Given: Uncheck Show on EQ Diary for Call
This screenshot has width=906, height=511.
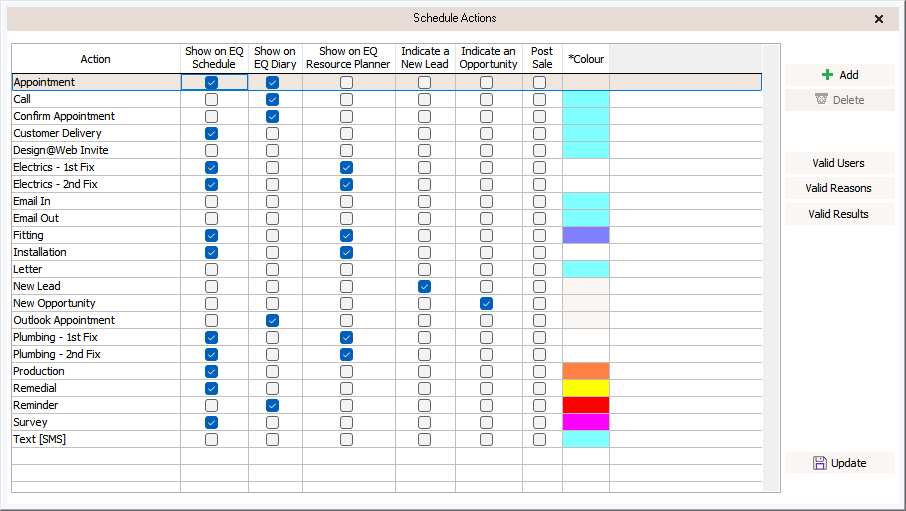Looking at the screenshot, I should point(273,99).
